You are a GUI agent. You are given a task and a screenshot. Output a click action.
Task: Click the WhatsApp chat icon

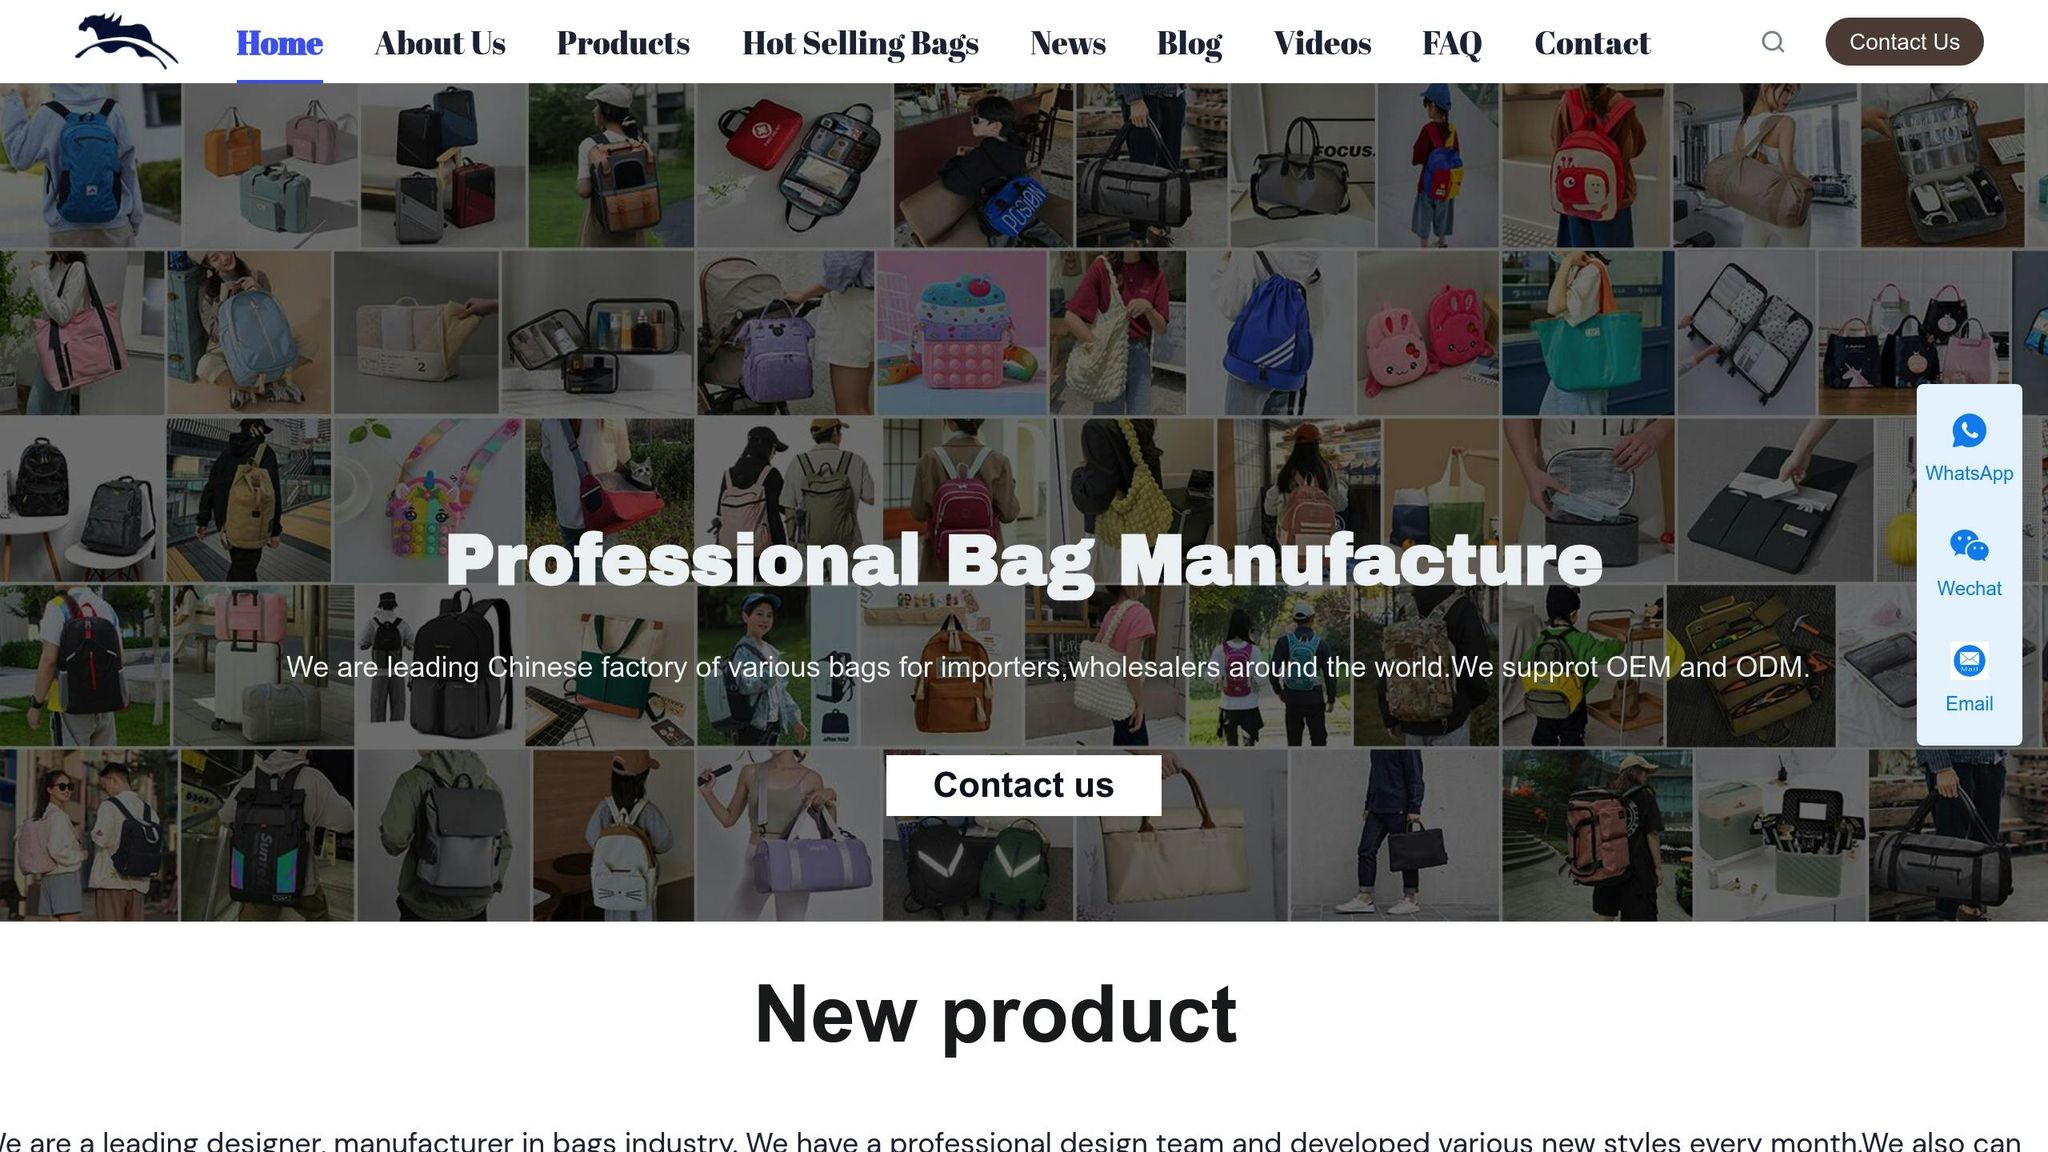tap(1969, 431)
